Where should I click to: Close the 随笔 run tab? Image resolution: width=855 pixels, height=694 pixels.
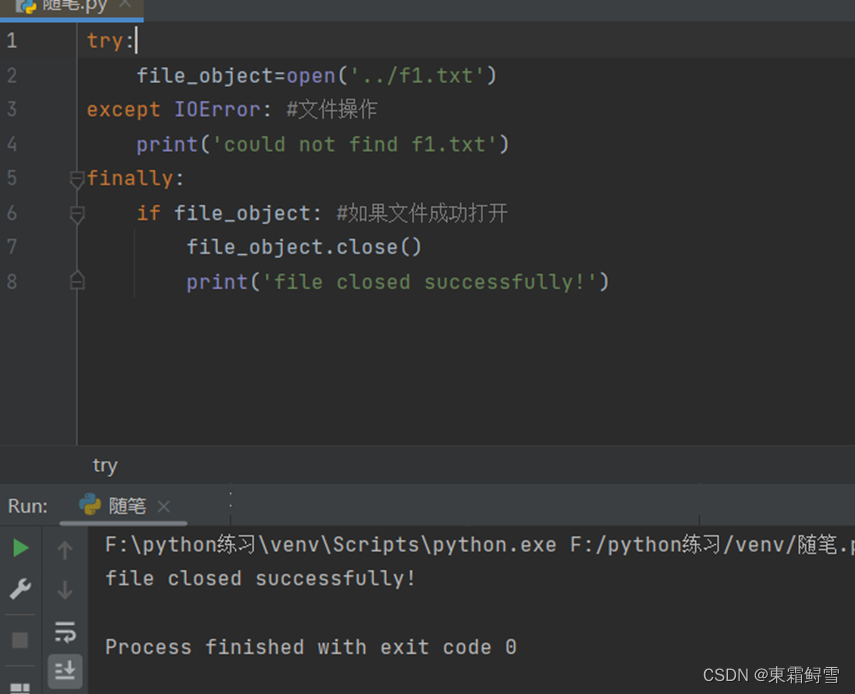coord(164,506)
